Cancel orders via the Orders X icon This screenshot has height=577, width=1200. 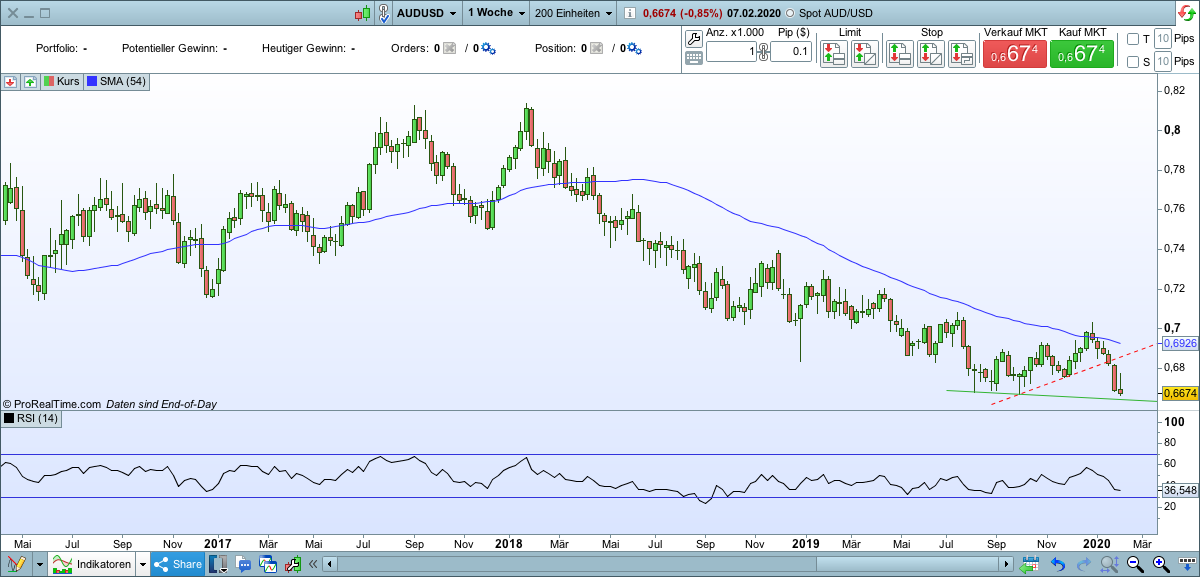click(x=449, y=48)
